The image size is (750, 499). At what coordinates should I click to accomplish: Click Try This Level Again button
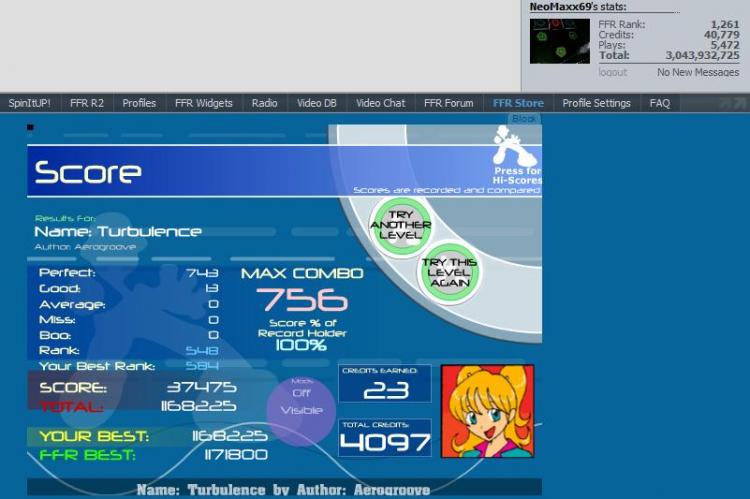(449, 272)
